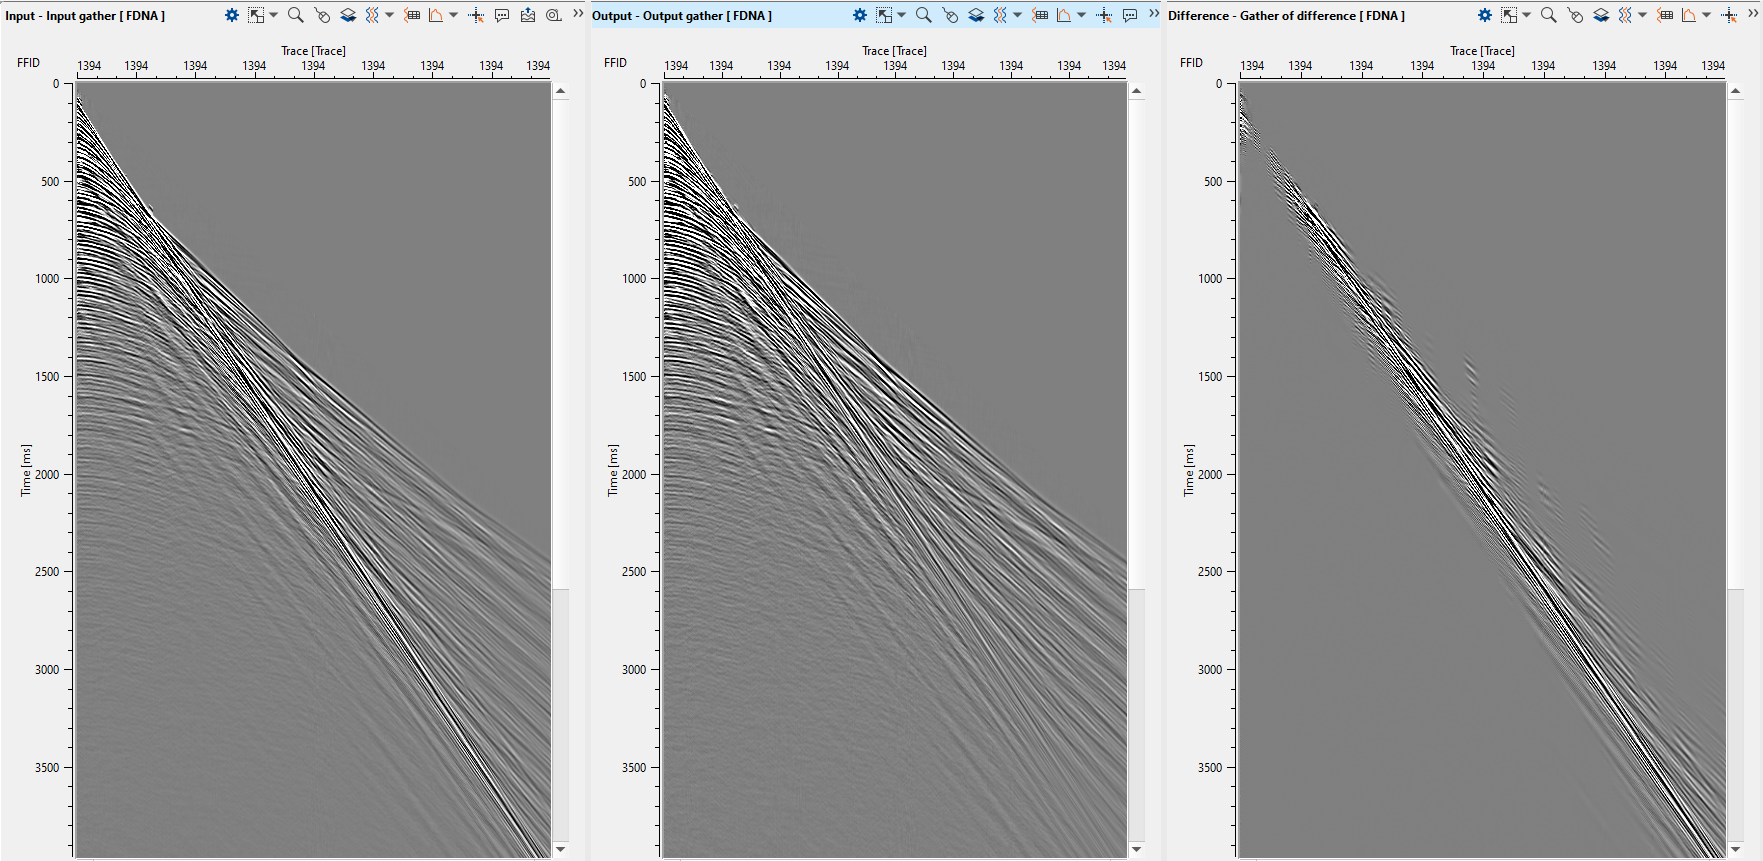Click the crosshair picker icon in Difference toolbar
The width and height of the screenshot is (1763, 861).
1729,15
